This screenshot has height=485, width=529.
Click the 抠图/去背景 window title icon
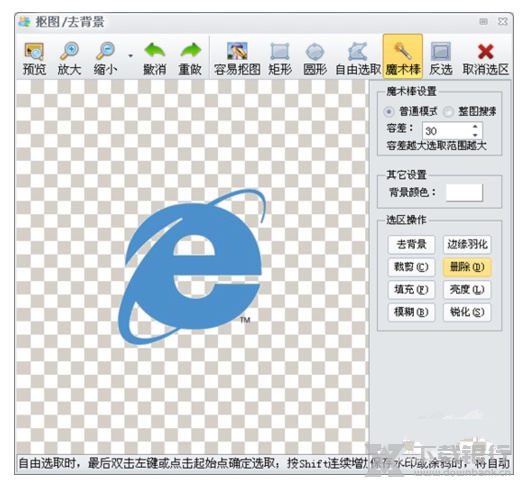coord(25,22)
